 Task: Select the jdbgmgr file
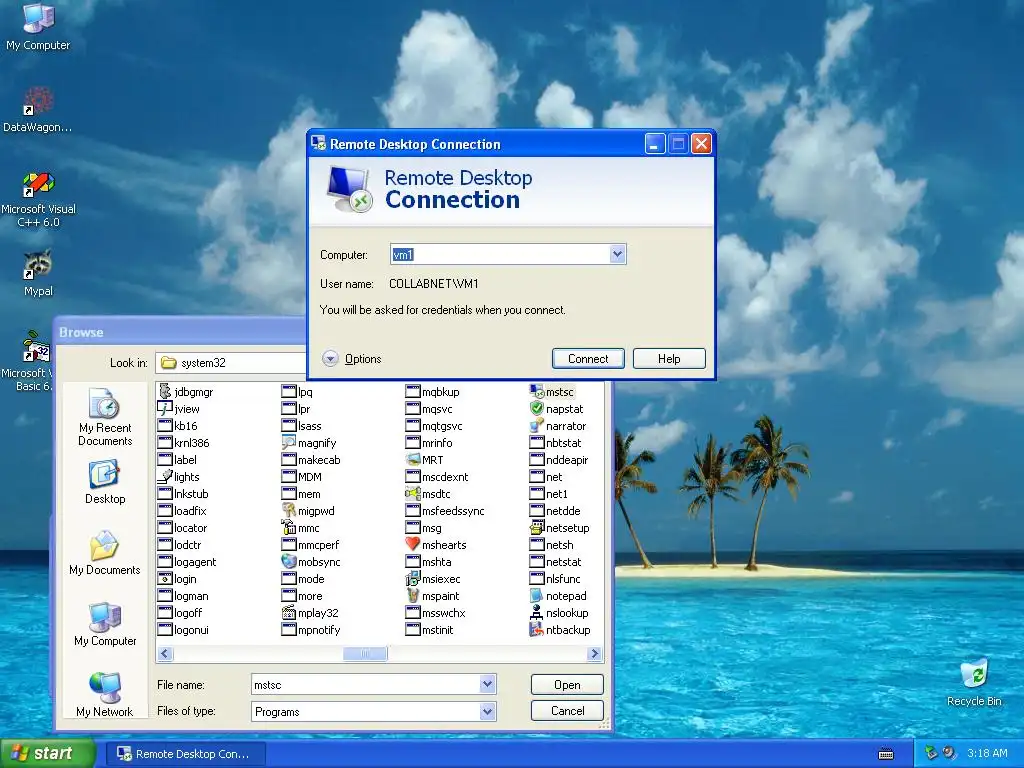tap(185, 392)
